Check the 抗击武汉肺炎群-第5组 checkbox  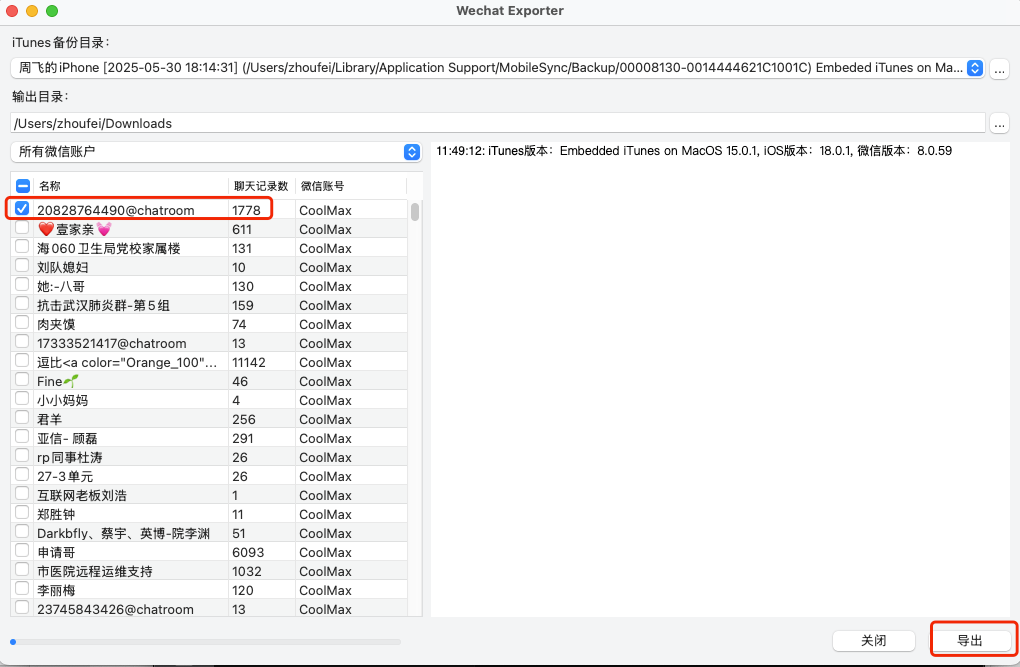point(22,303)
